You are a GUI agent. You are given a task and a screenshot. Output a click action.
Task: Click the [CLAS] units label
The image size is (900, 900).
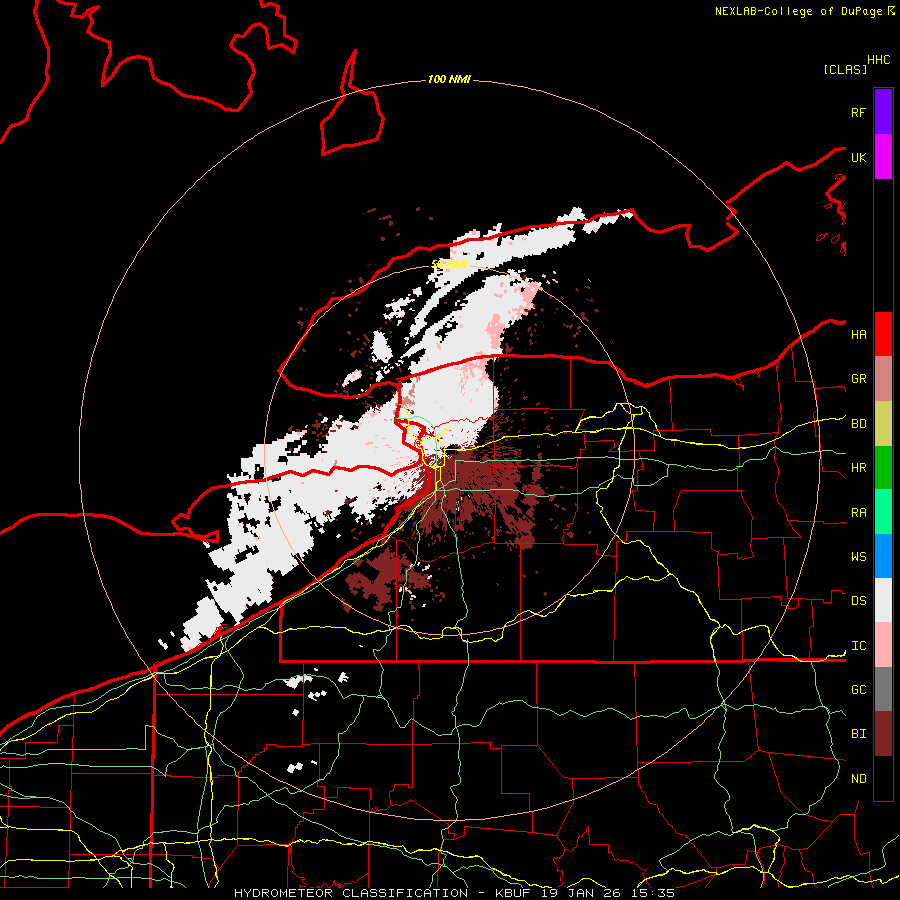(x=845, y=69)
